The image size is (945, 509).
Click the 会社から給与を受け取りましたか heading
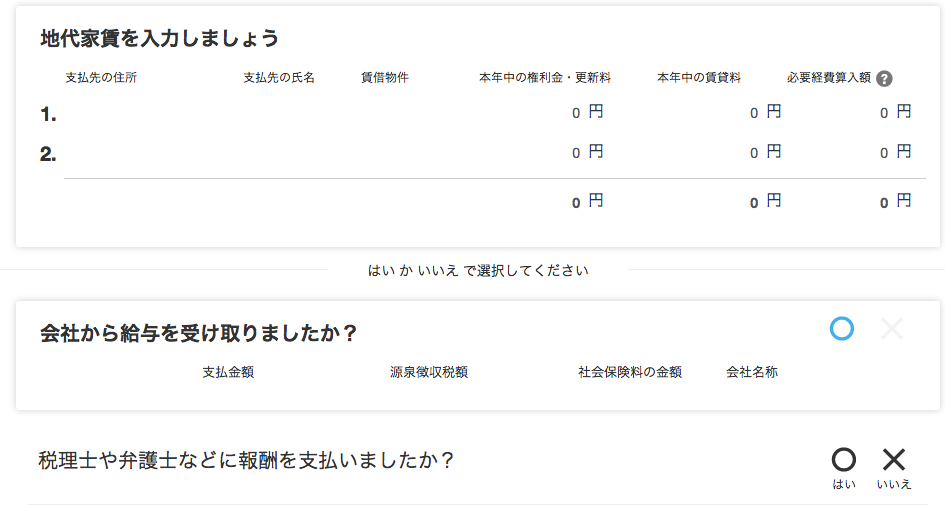pyautogui.click(x=198, y=333)
